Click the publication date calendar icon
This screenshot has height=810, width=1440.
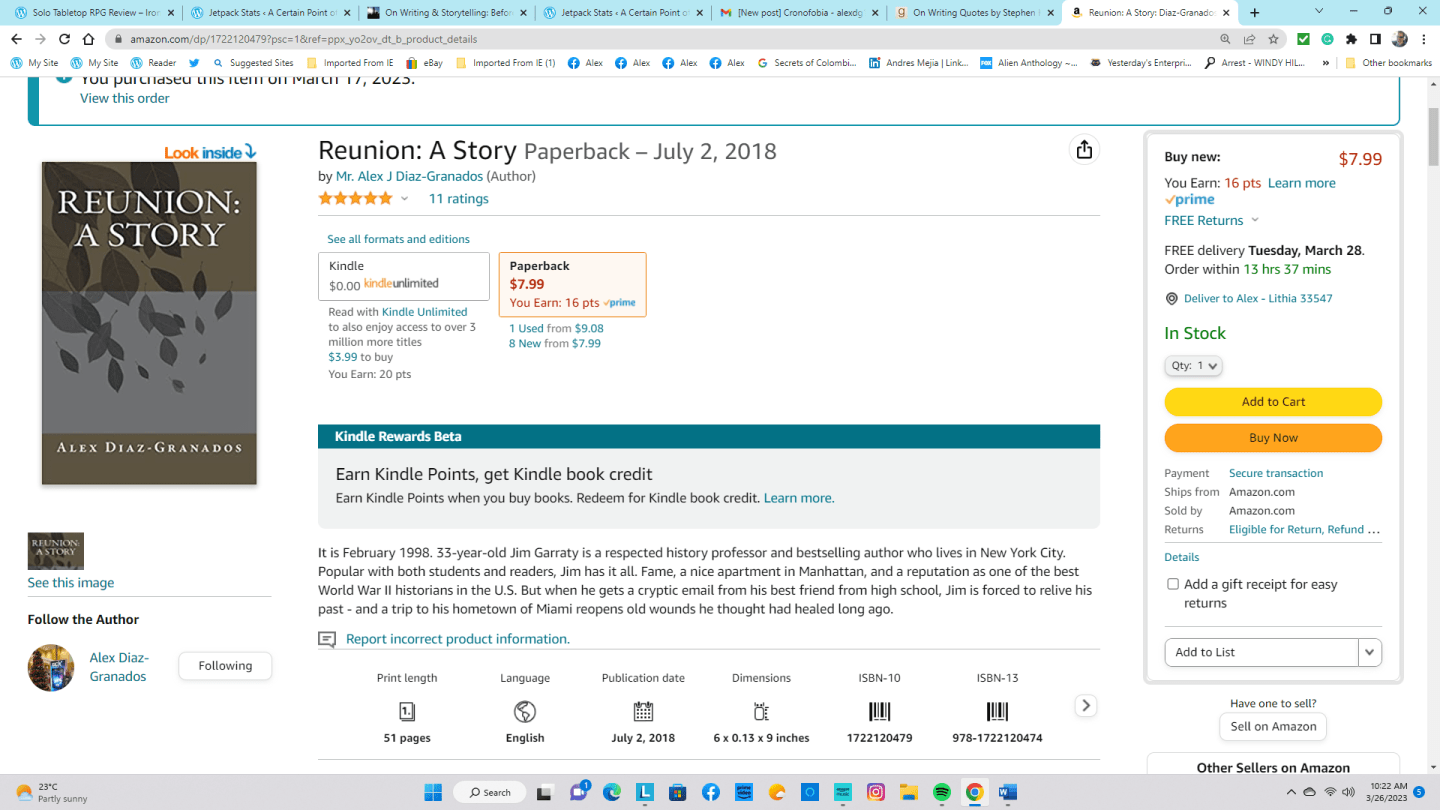[642, 712]
